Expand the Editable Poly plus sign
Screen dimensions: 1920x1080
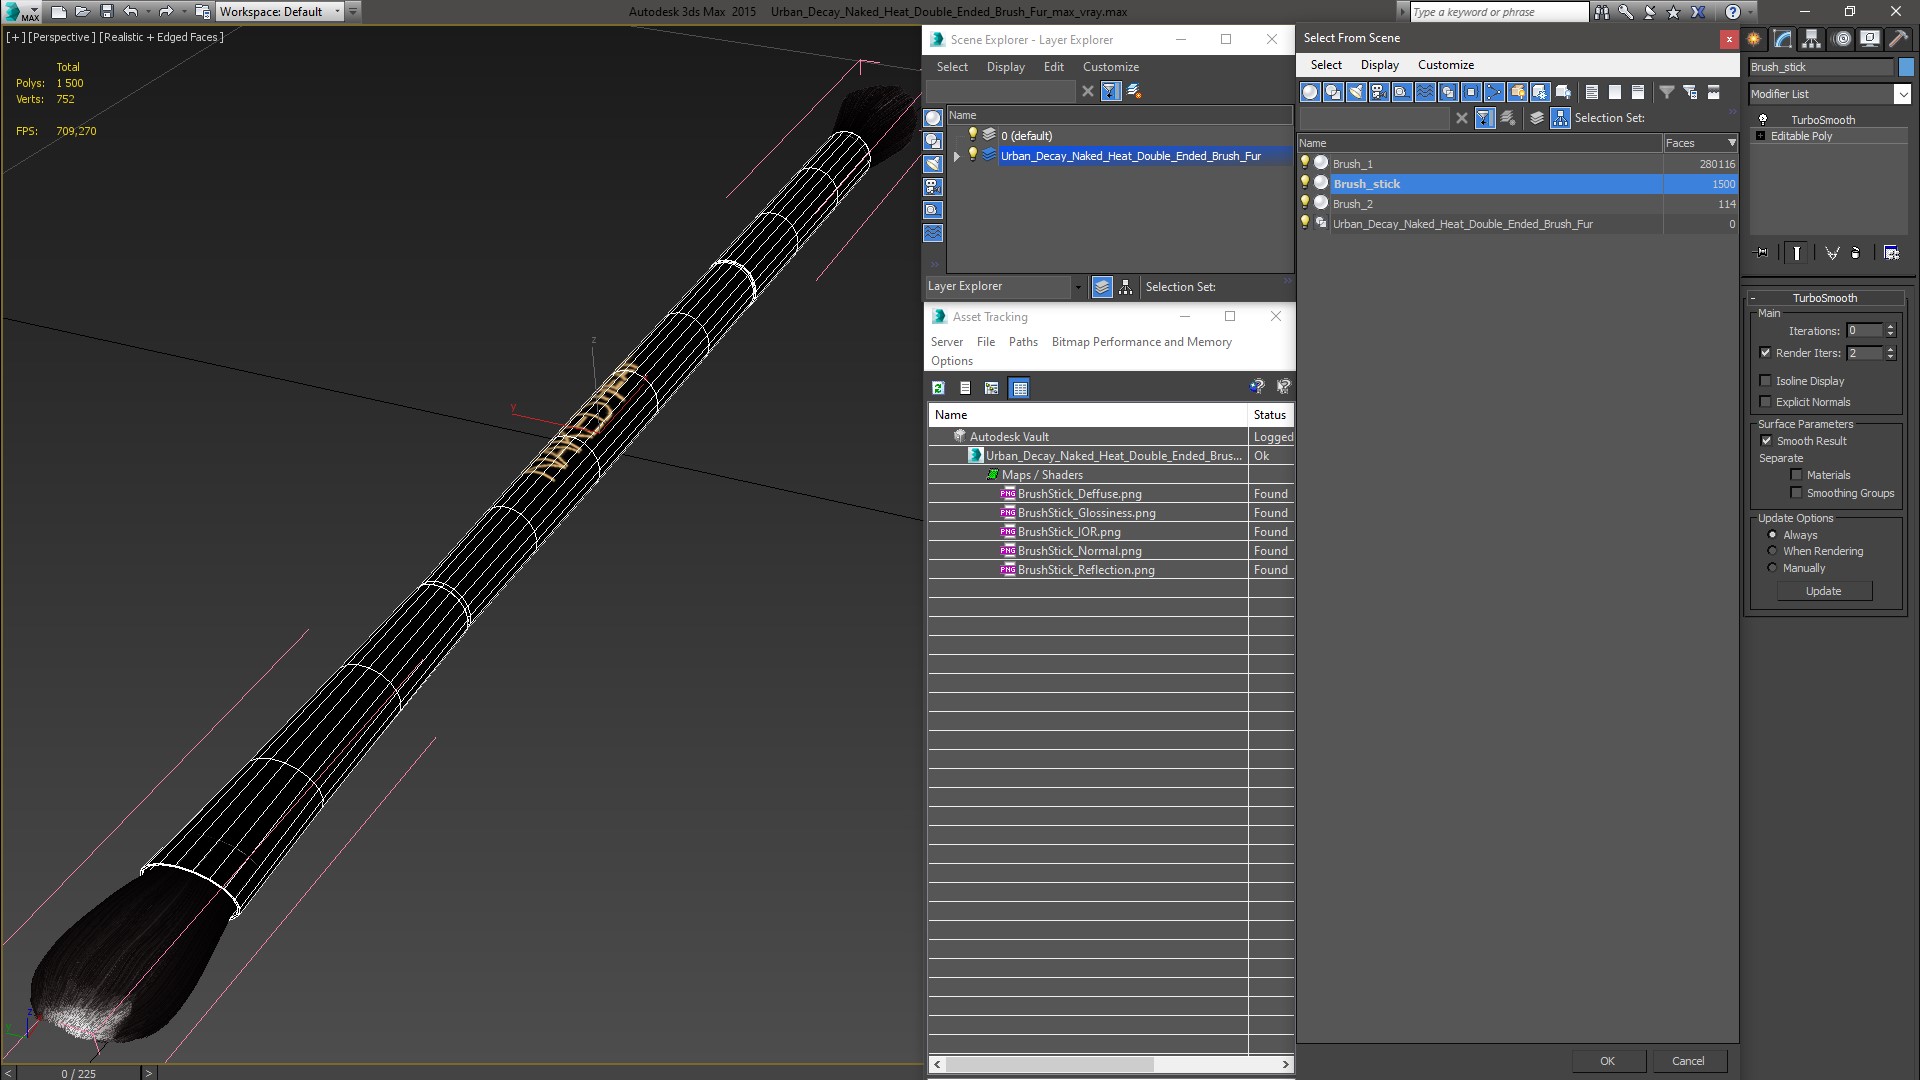(1760, 136)
